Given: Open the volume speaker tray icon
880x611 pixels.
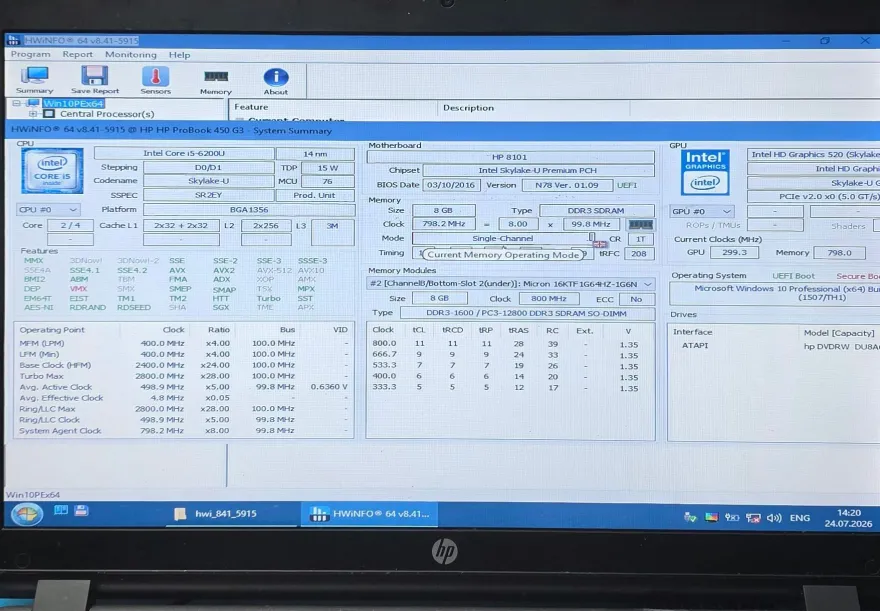Looking at the screenshot, I should click(774, 518).
